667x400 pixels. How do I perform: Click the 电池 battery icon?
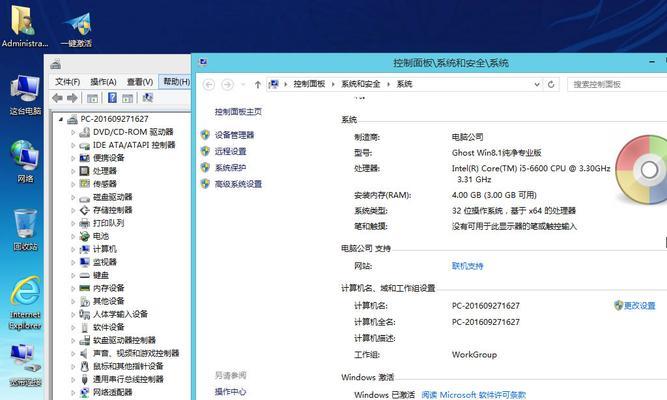[x=85, y=236]
